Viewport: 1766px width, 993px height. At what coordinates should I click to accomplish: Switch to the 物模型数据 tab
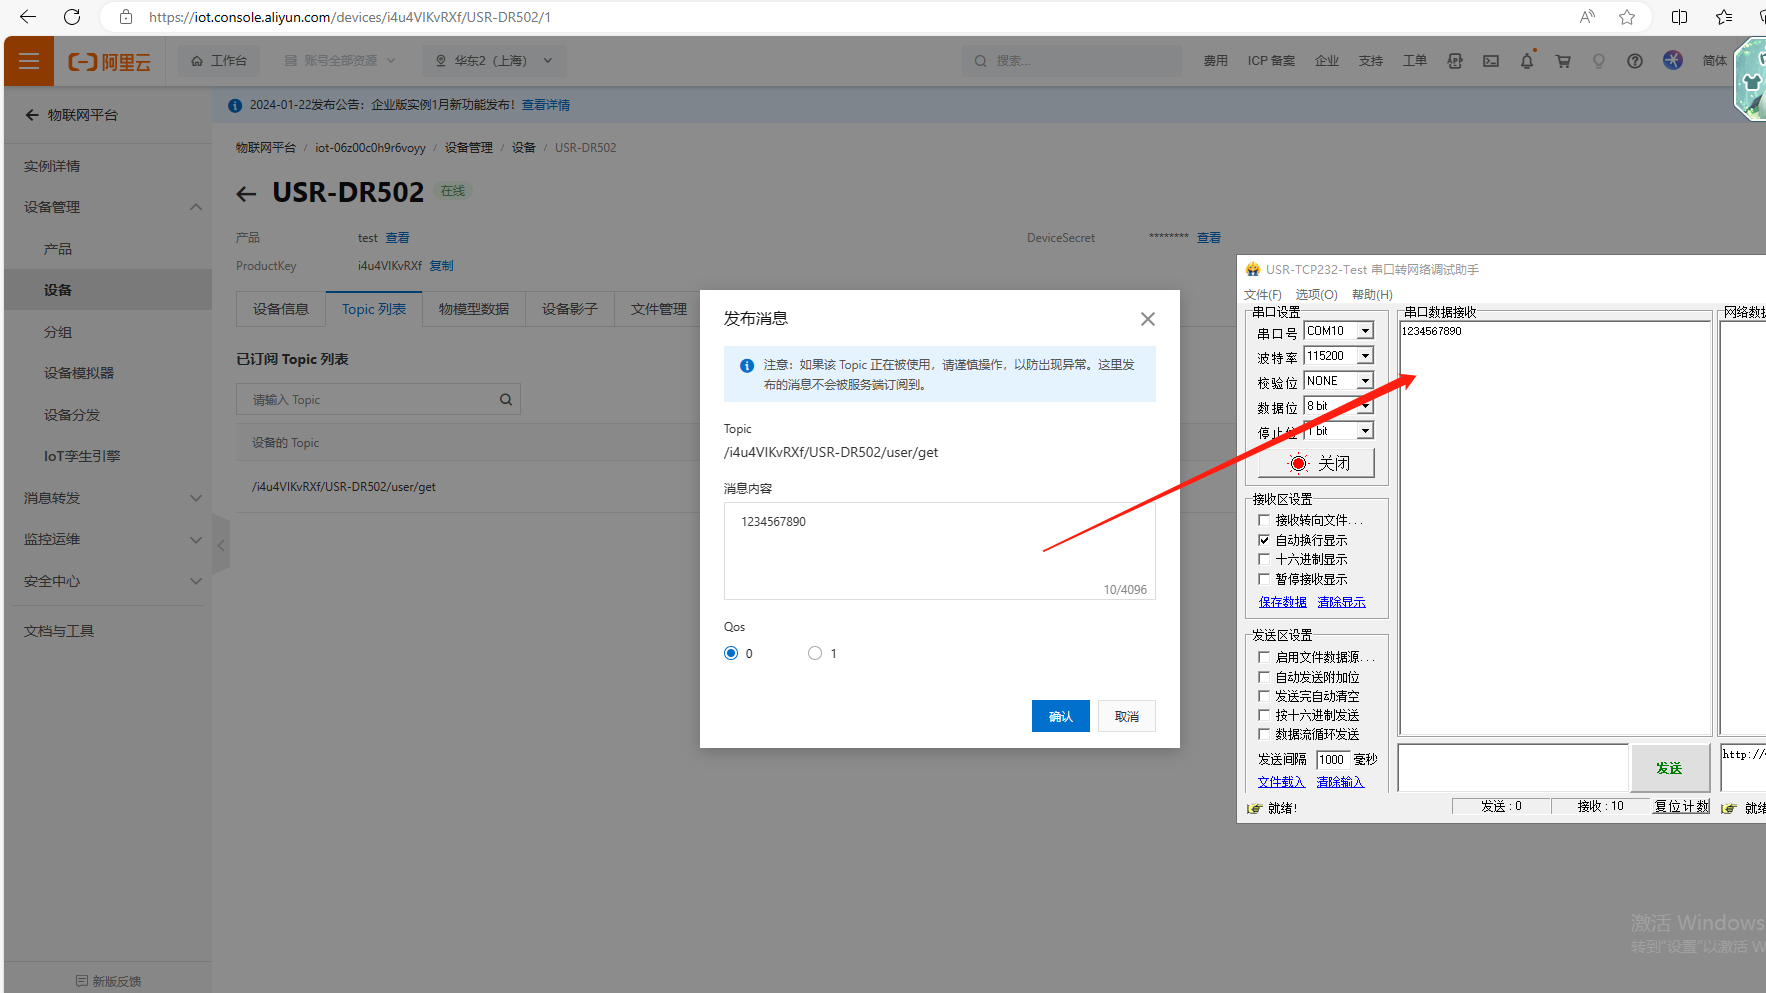click(473, 309)
